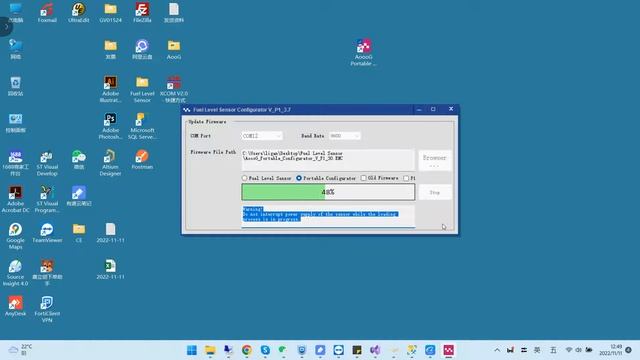Open the Windows Start menu
Image resolution: width=640 pixels, height=360 pixels.
(x=191, y=350)
